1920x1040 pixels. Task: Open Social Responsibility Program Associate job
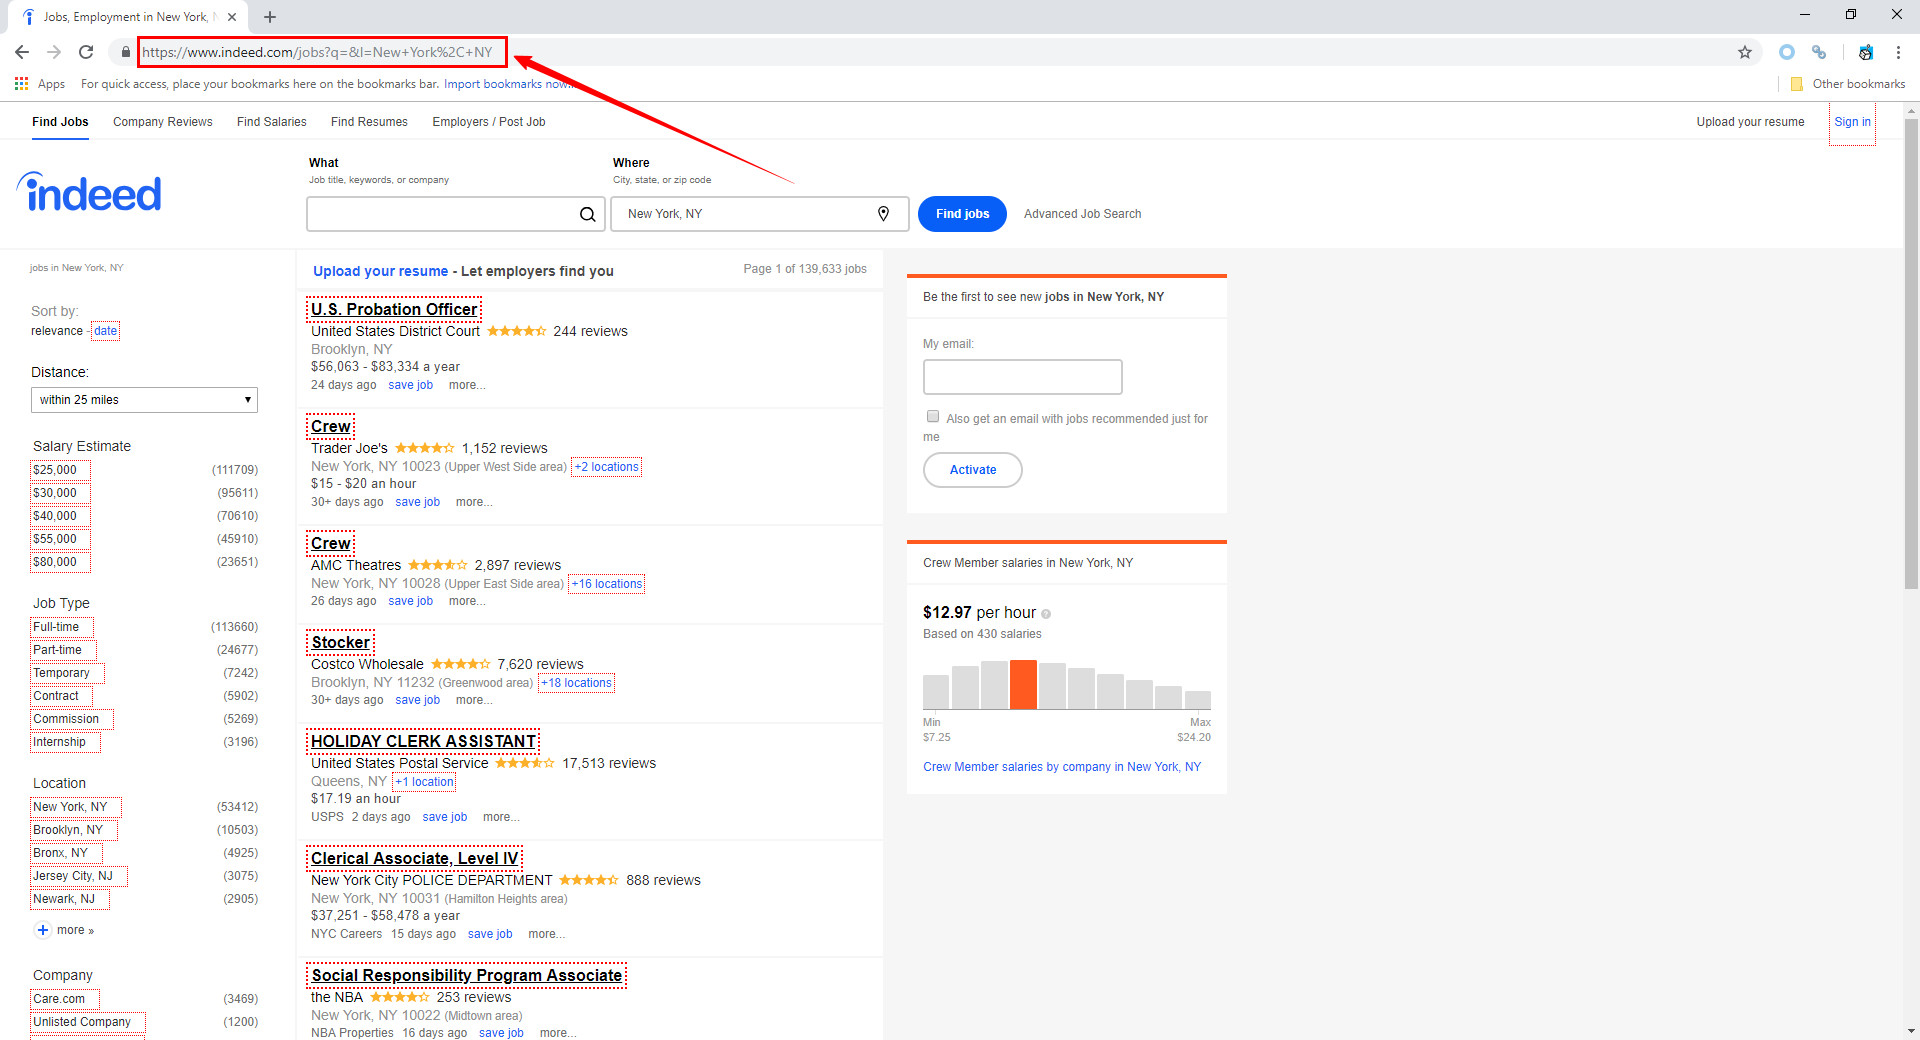pos(467,975)
